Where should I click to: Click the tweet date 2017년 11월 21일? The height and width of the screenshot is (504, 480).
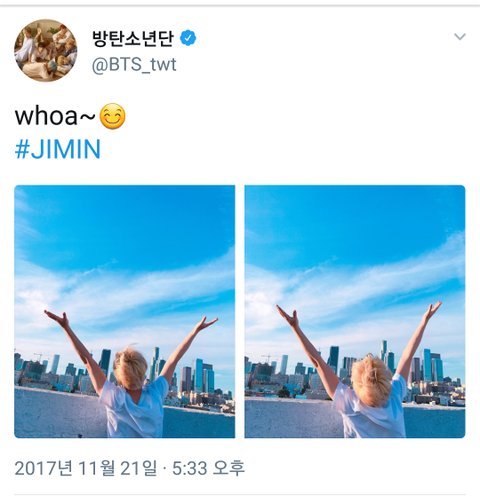(x=86, y=468)
